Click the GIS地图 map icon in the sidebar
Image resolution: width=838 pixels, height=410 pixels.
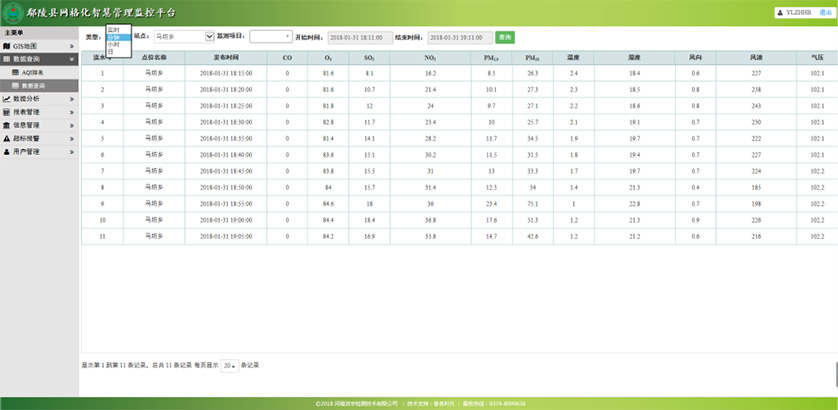tap(6, 47)
